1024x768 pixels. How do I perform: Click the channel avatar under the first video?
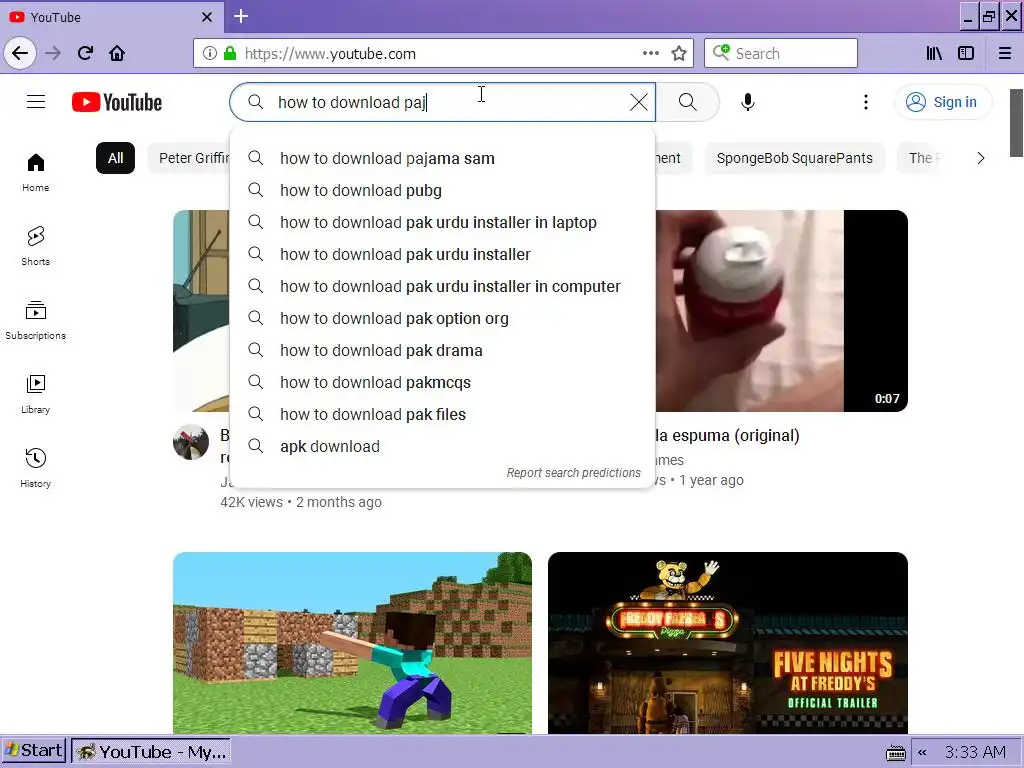(x=191, y=442)
